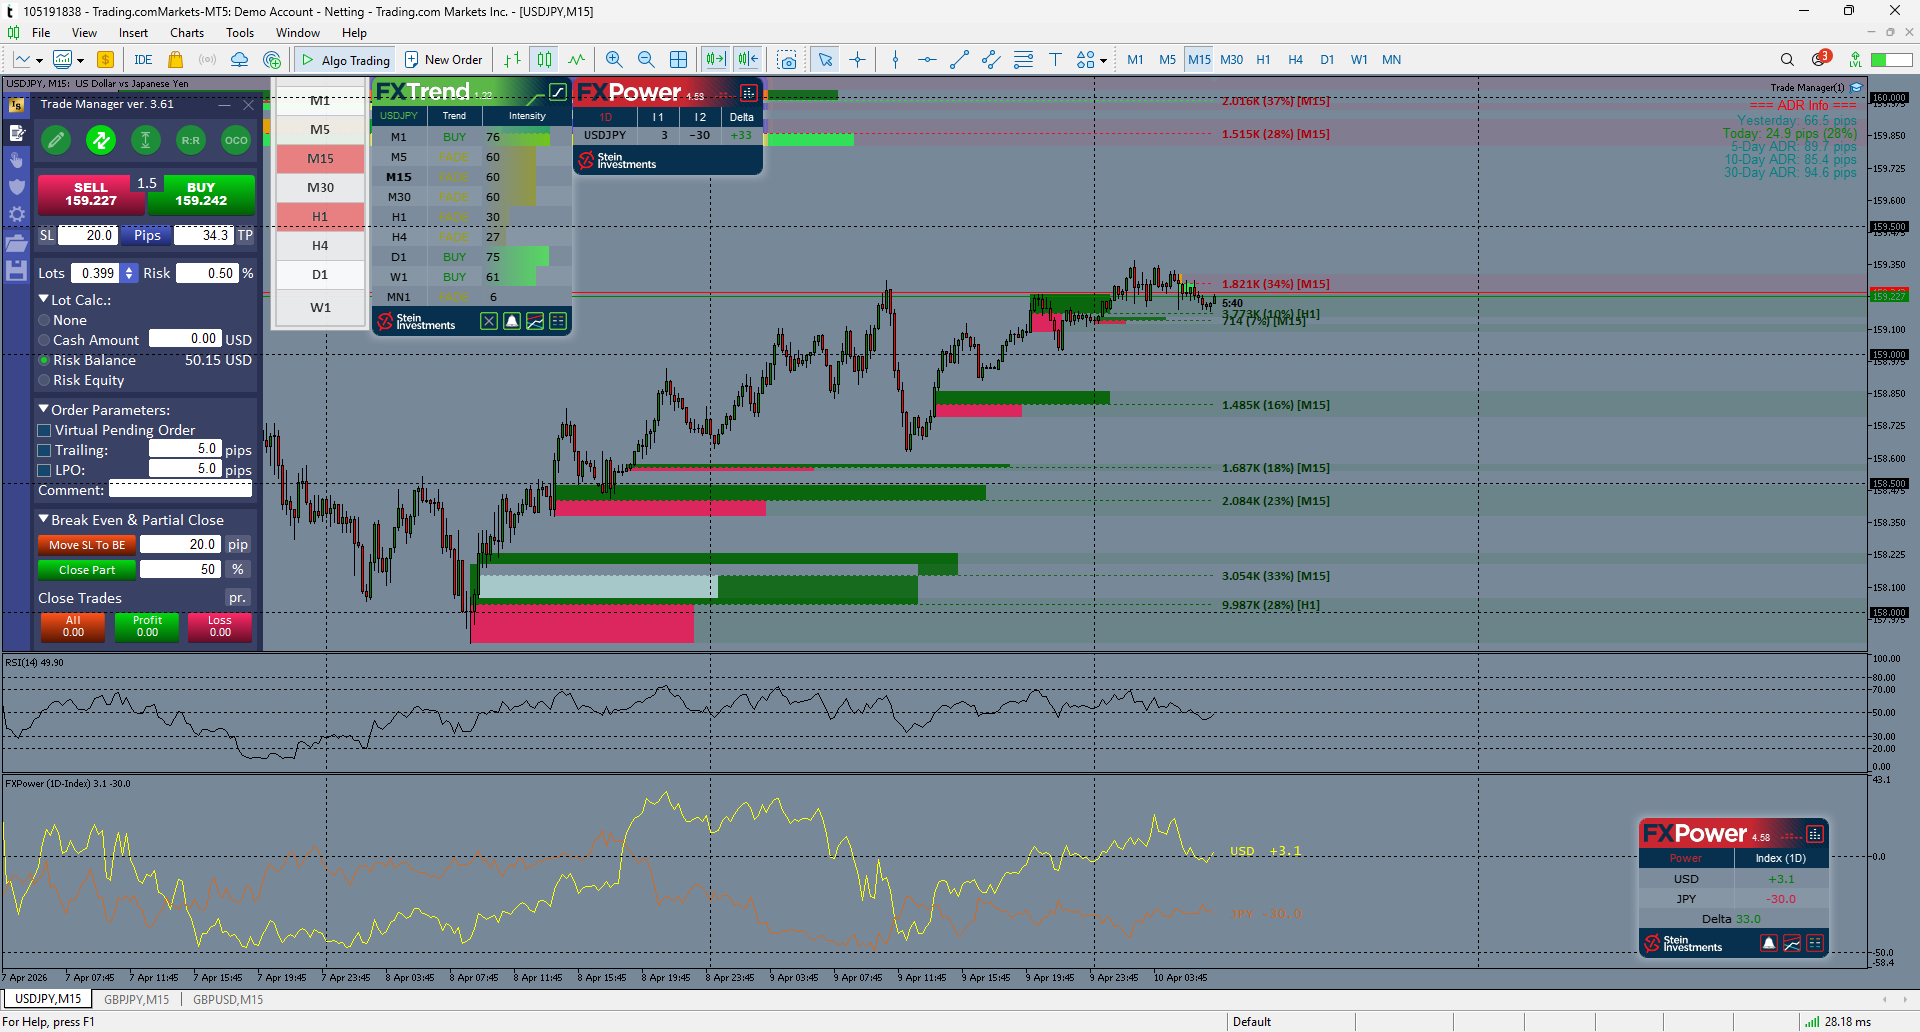The width and height of the screenshot is (1920, 1032).
Task: Open the chart type dropdown arrow
Action: [39, 61]
